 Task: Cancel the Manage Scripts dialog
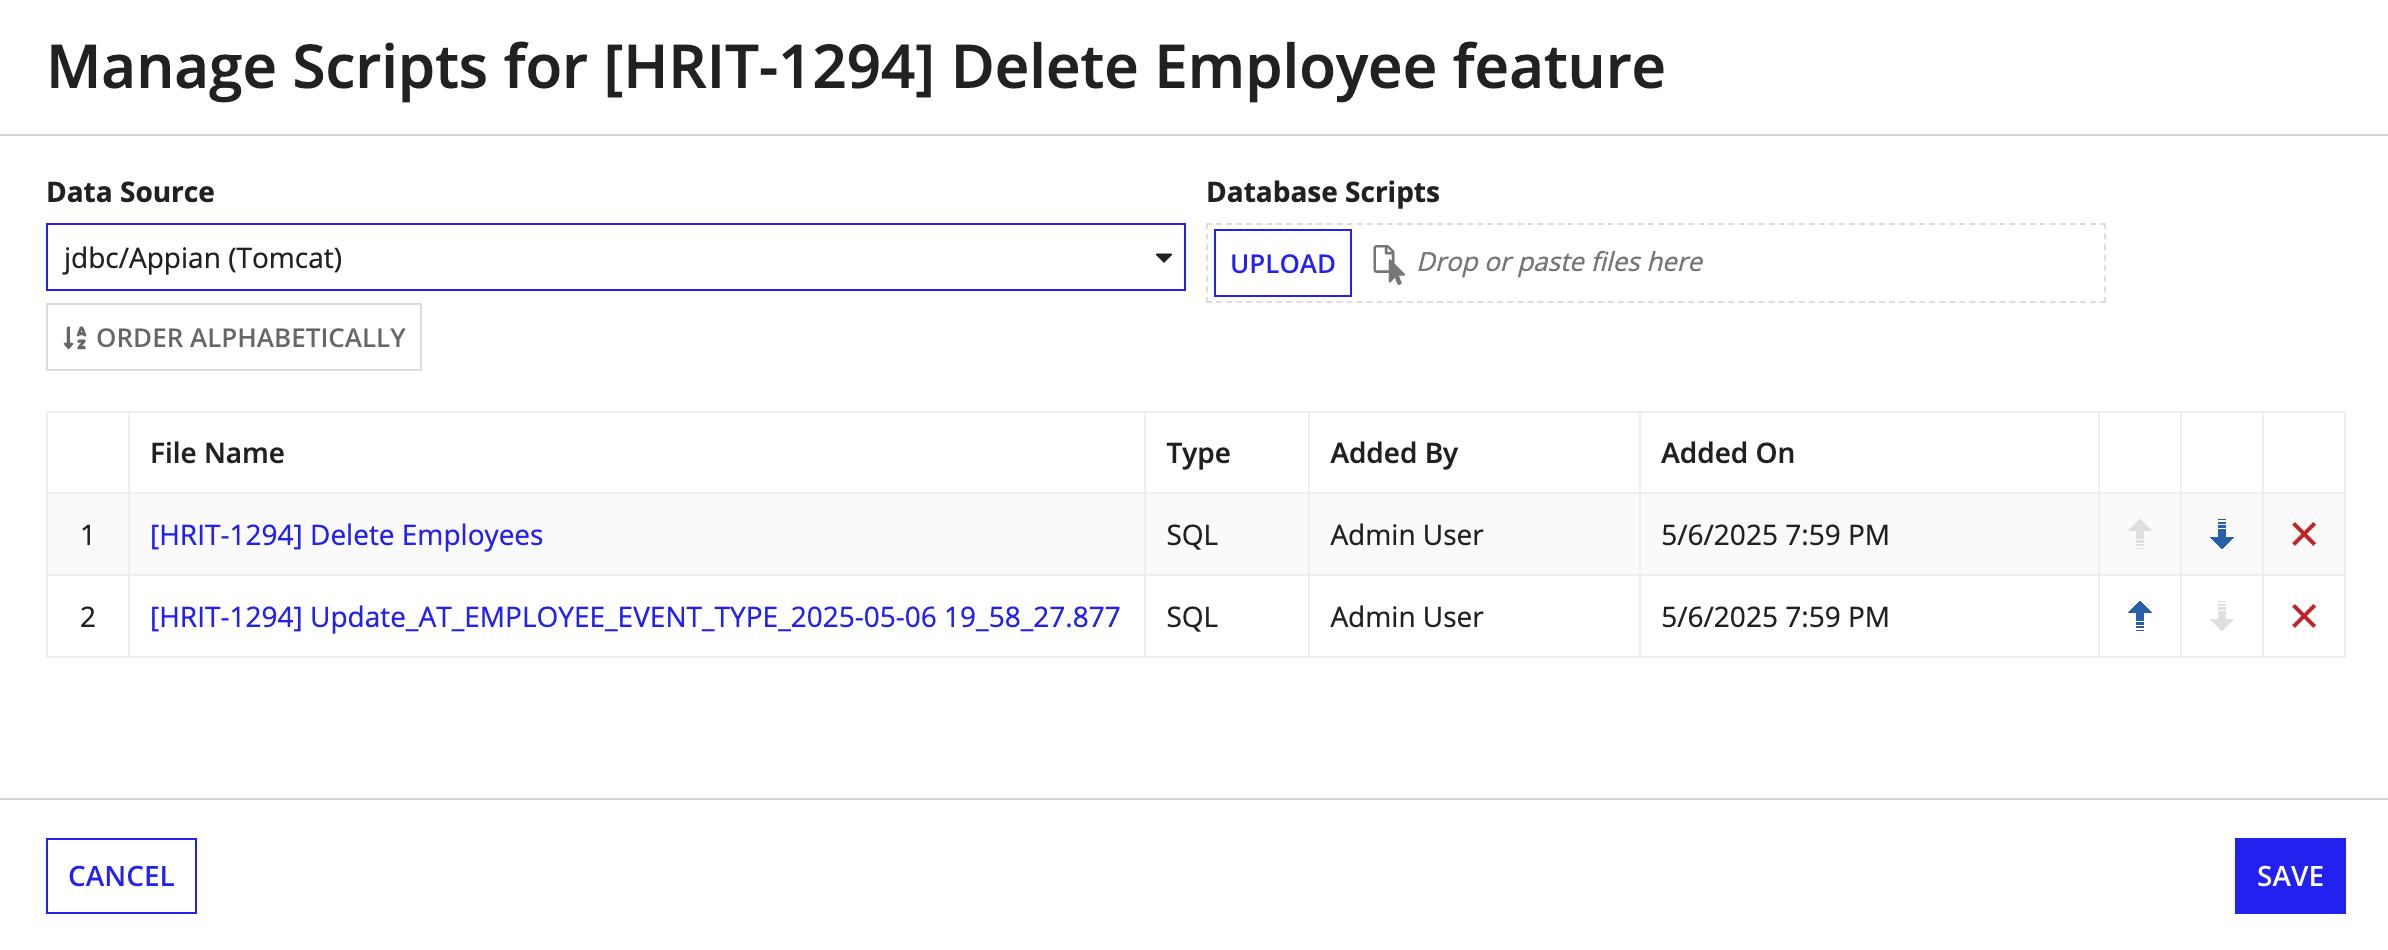[121, 876]
